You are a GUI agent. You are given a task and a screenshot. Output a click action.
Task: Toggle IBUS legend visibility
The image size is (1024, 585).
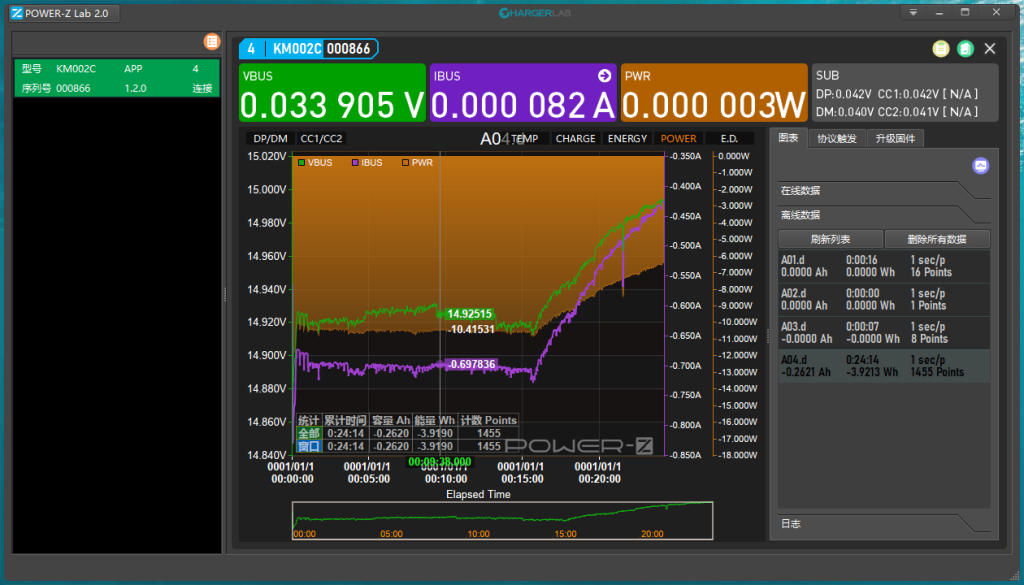367,163
